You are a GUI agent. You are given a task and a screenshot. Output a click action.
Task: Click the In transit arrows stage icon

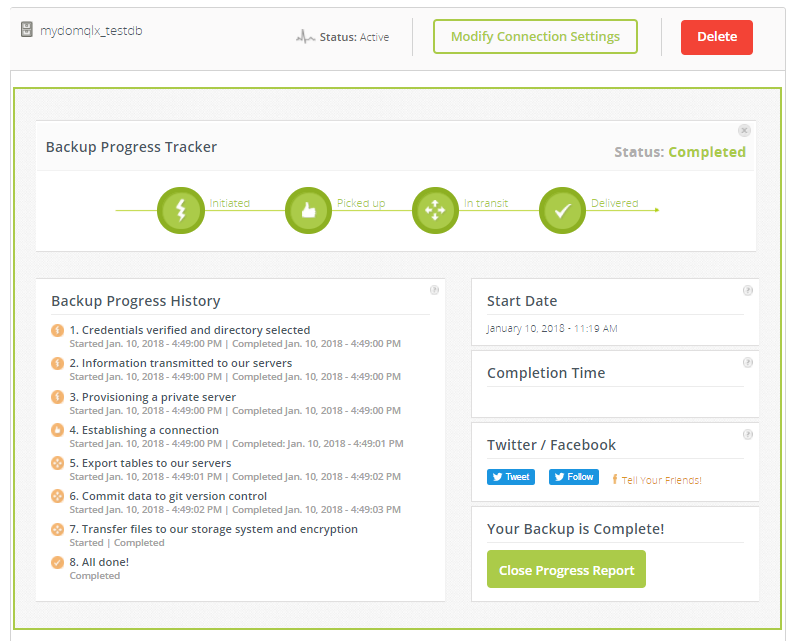click(435, 210)
